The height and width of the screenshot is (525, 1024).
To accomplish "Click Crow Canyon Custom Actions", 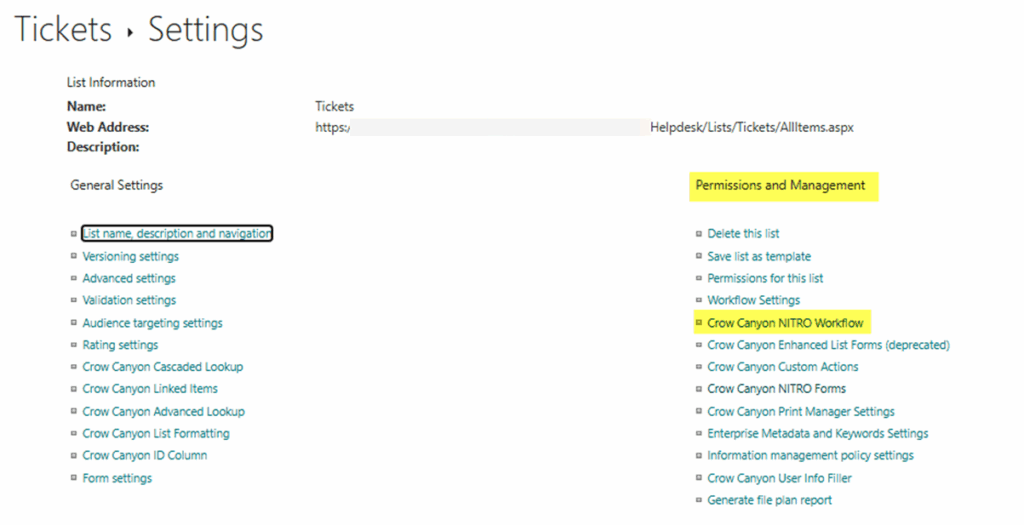I will (x=782, y=367).
